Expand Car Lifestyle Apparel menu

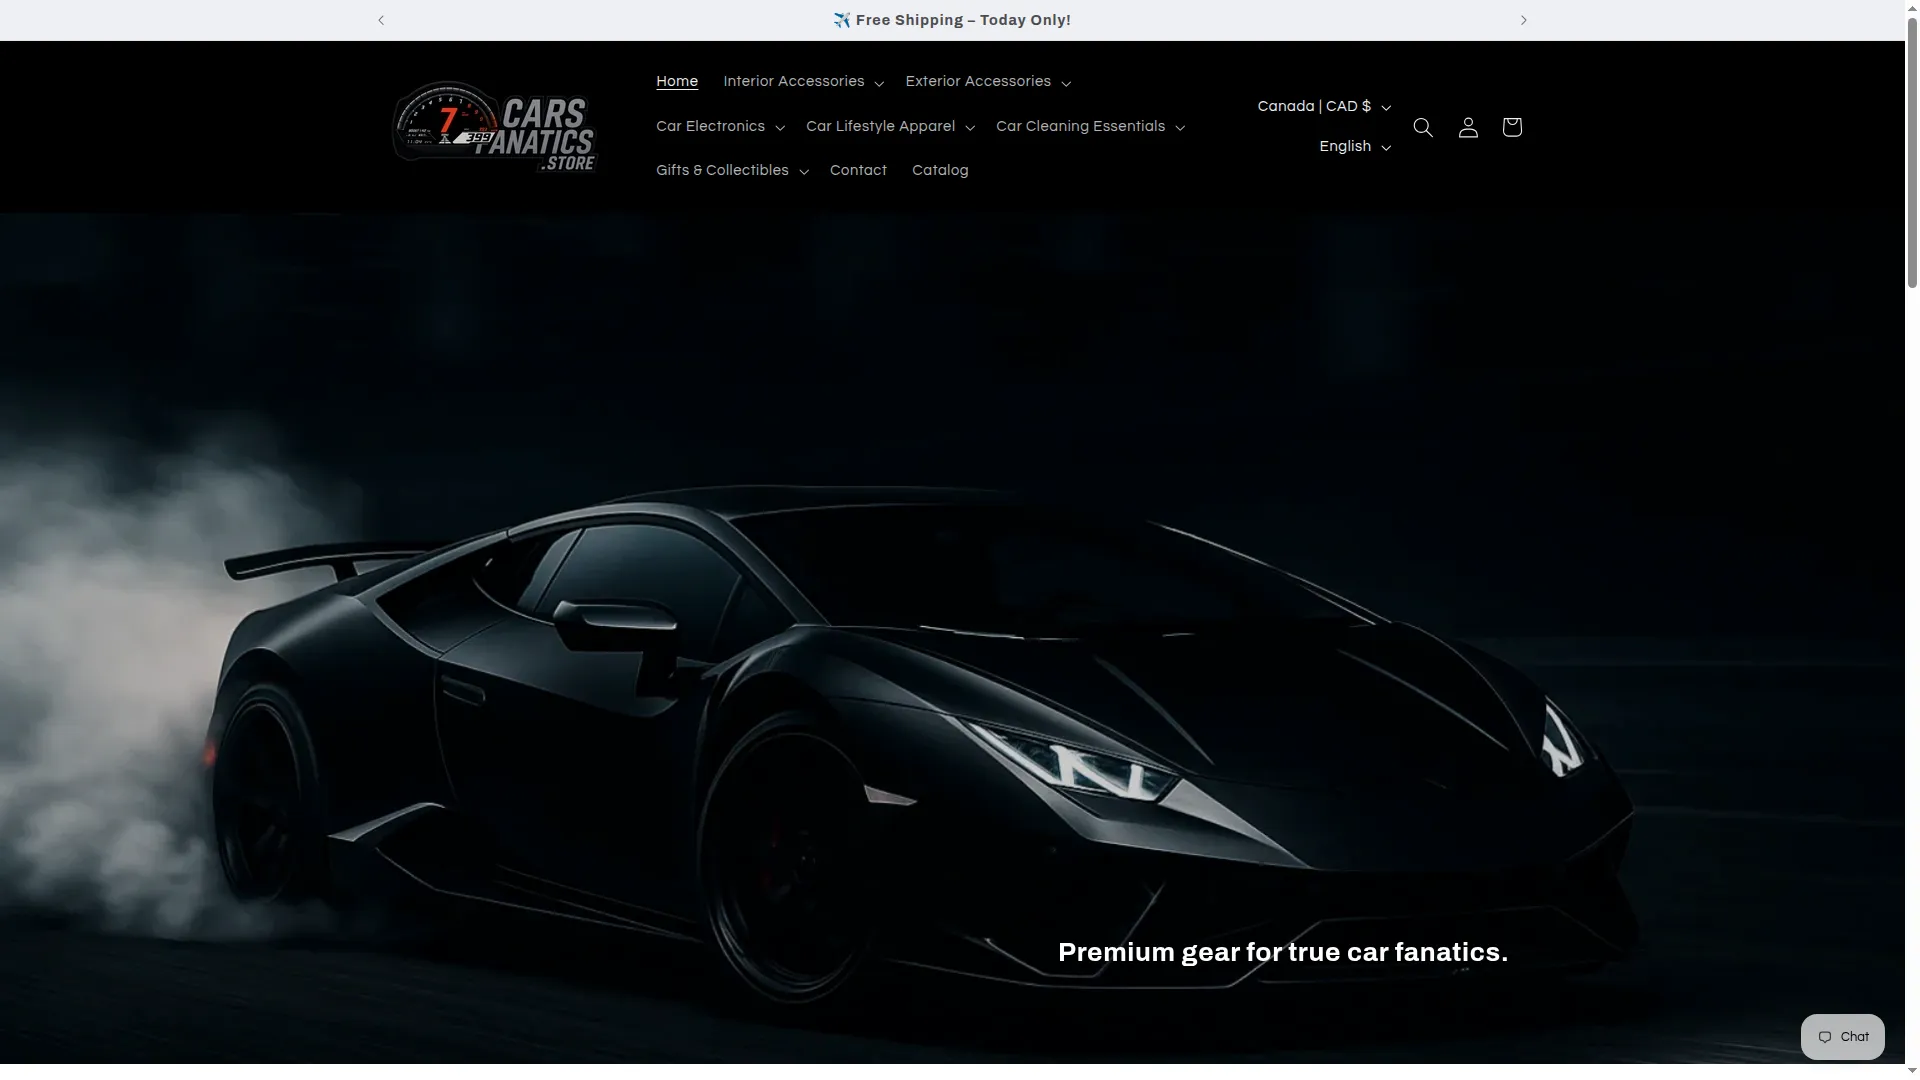click(890, 127)
